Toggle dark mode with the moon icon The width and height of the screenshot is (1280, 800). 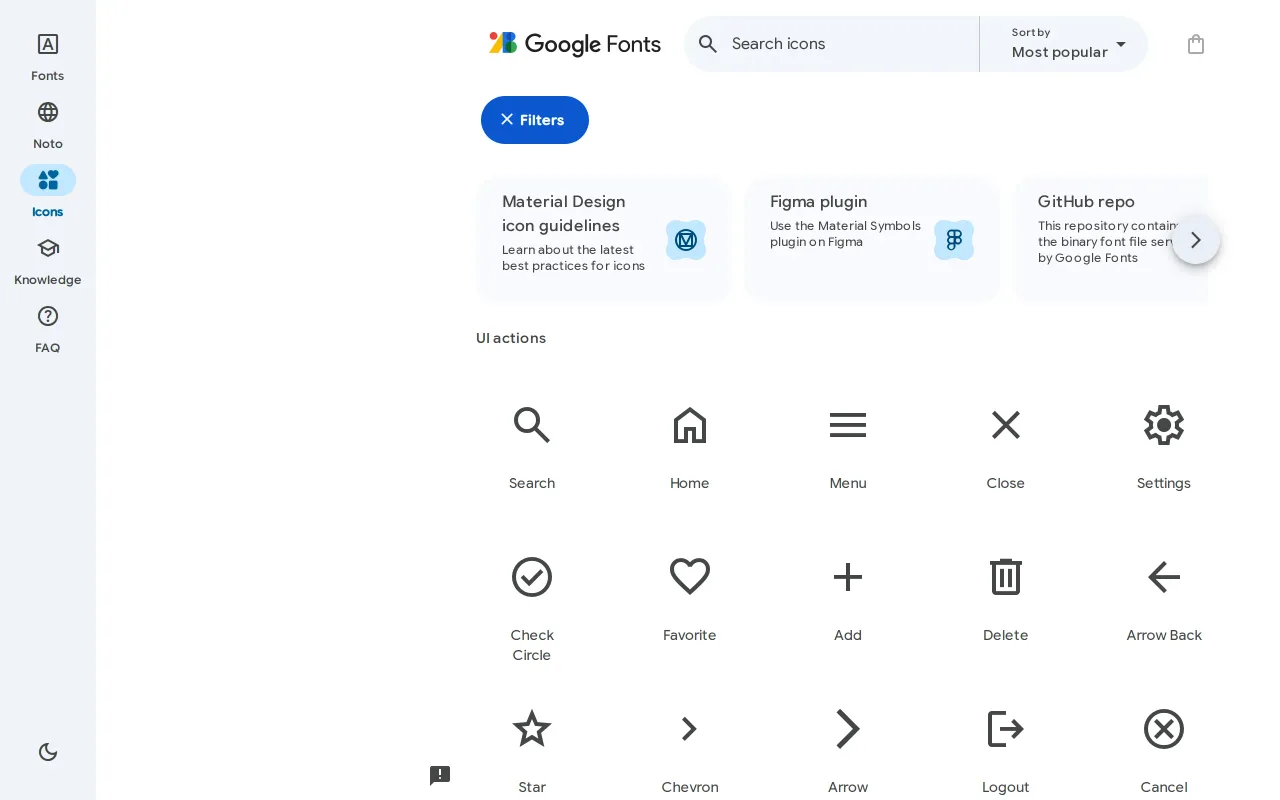click(x=48, y=752)
